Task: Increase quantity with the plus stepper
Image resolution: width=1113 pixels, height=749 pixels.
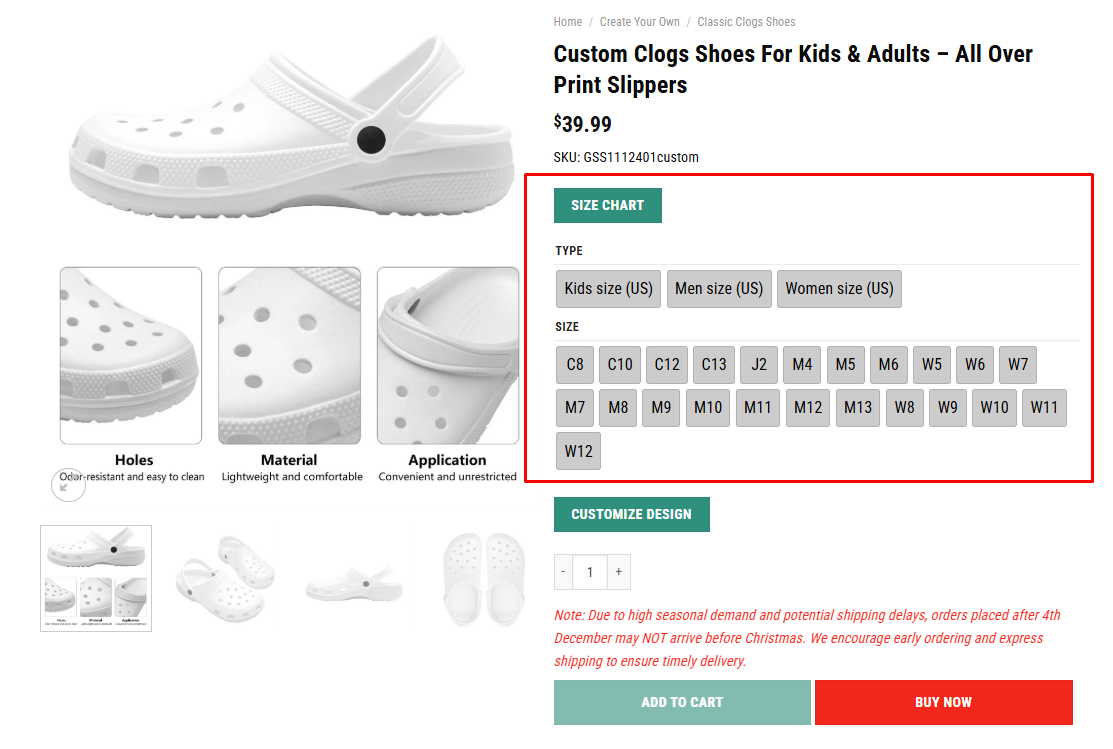Action: (x=618, y=571)
